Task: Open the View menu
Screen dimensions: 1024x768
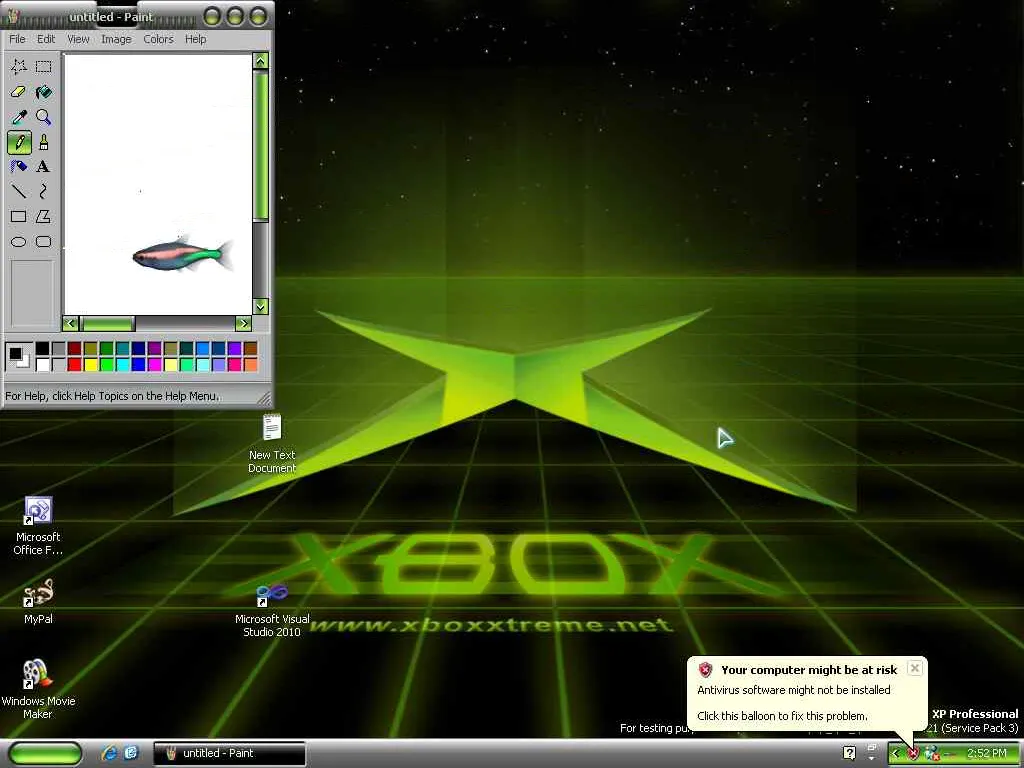Action: pyautogui.click(x=78, y=39)
